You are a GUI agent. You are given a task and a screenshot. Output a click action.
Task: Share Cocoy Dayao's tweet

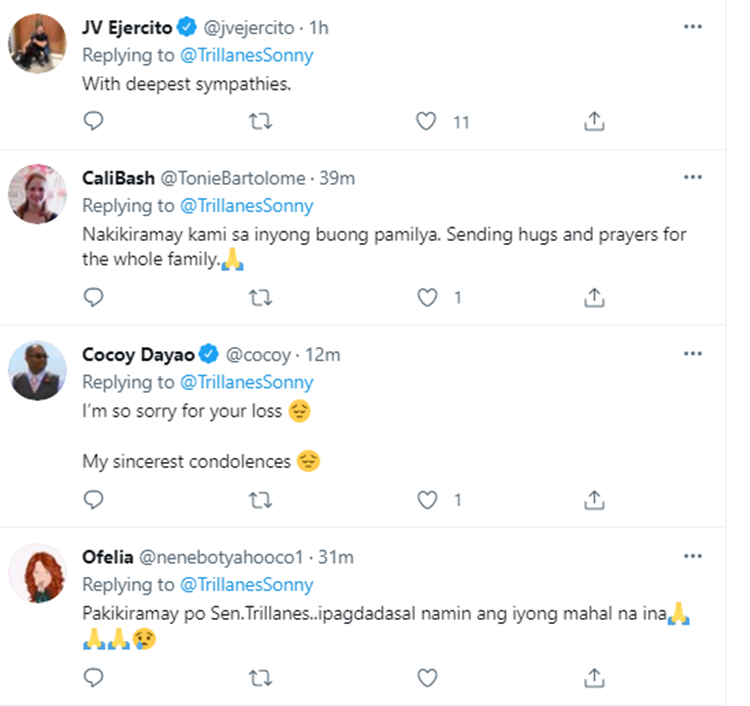(593, 499)
